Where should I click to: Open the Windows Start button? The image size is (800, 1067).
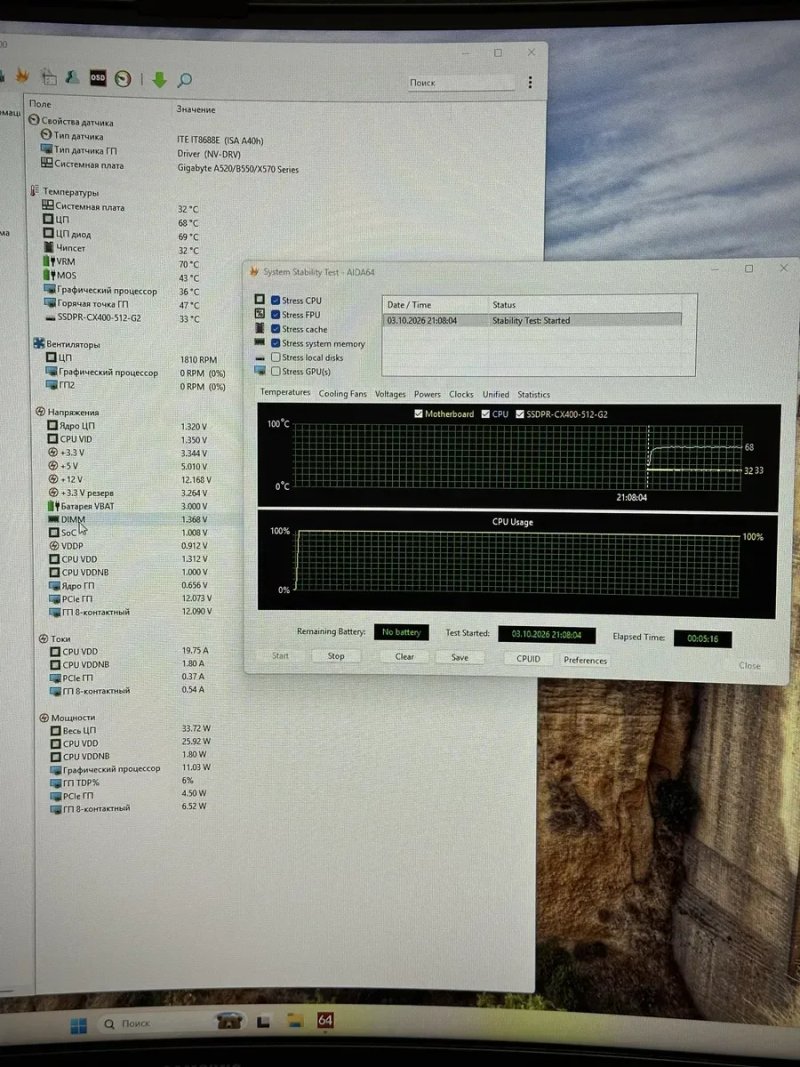(79, 1025)
